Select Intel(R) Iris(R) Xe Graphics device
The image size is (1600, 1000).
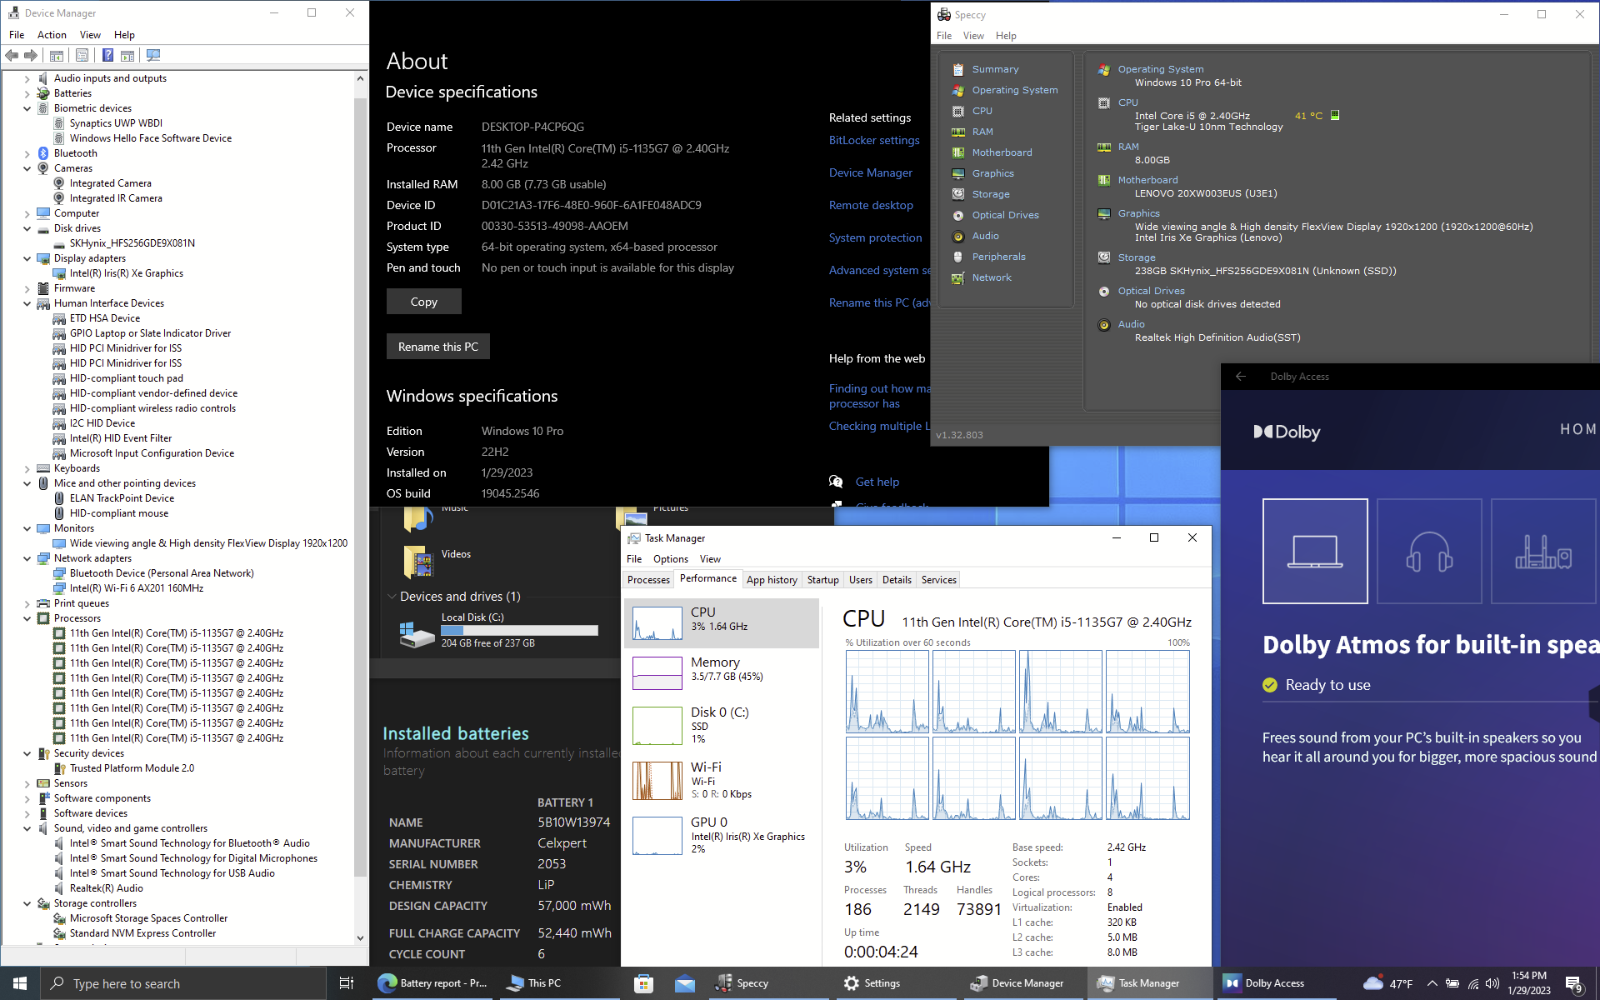point(126,273)
